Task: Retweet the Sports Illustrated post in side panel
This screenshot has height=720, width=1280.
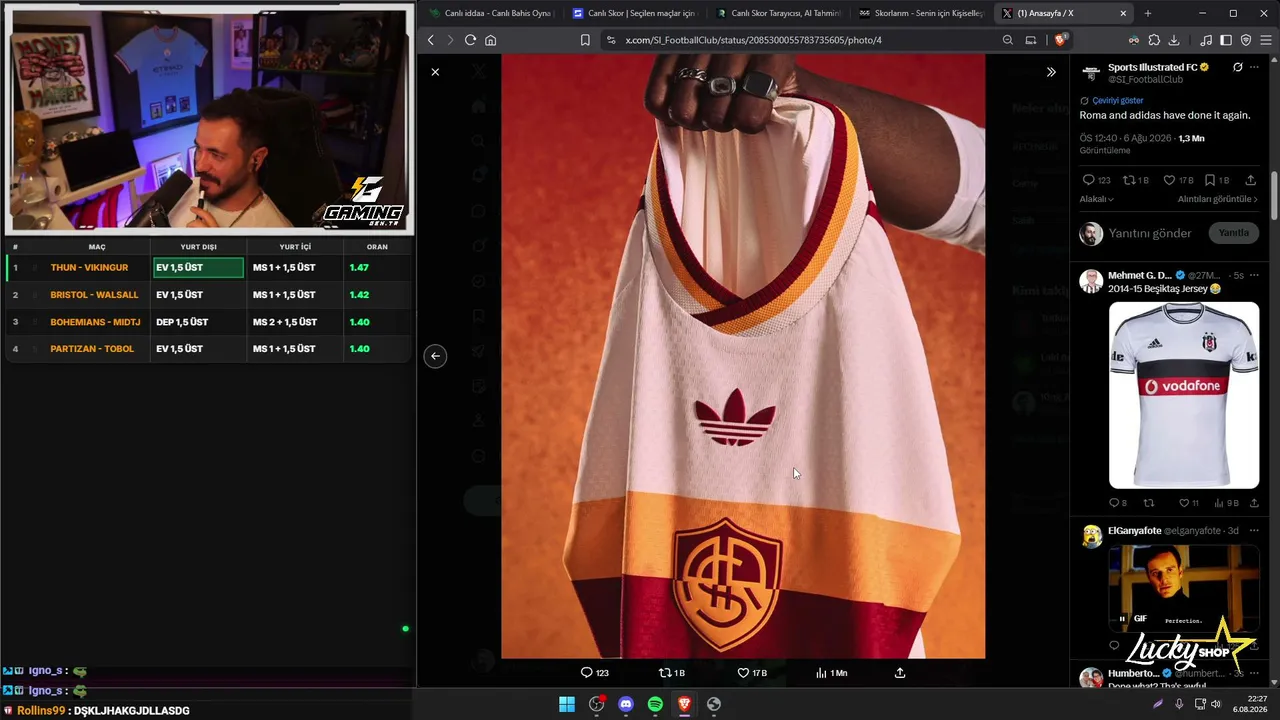Action: pyautogui.click(x=1136, y=180)
